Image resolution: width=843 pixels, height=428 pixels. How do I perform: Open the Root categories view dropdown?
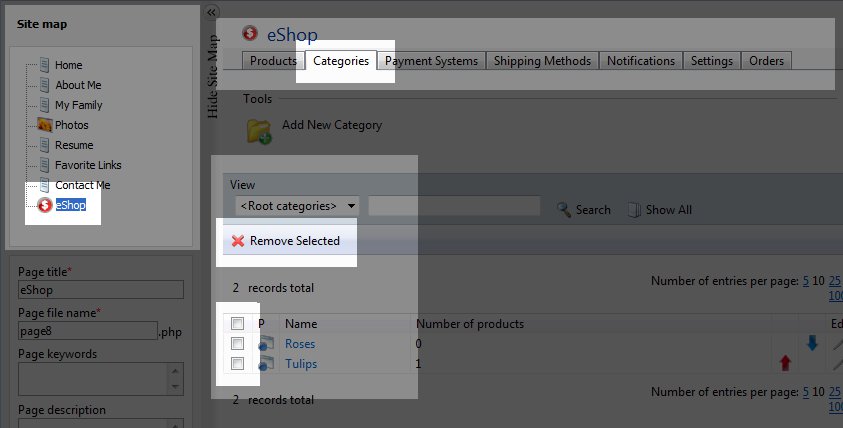[296, 206]
